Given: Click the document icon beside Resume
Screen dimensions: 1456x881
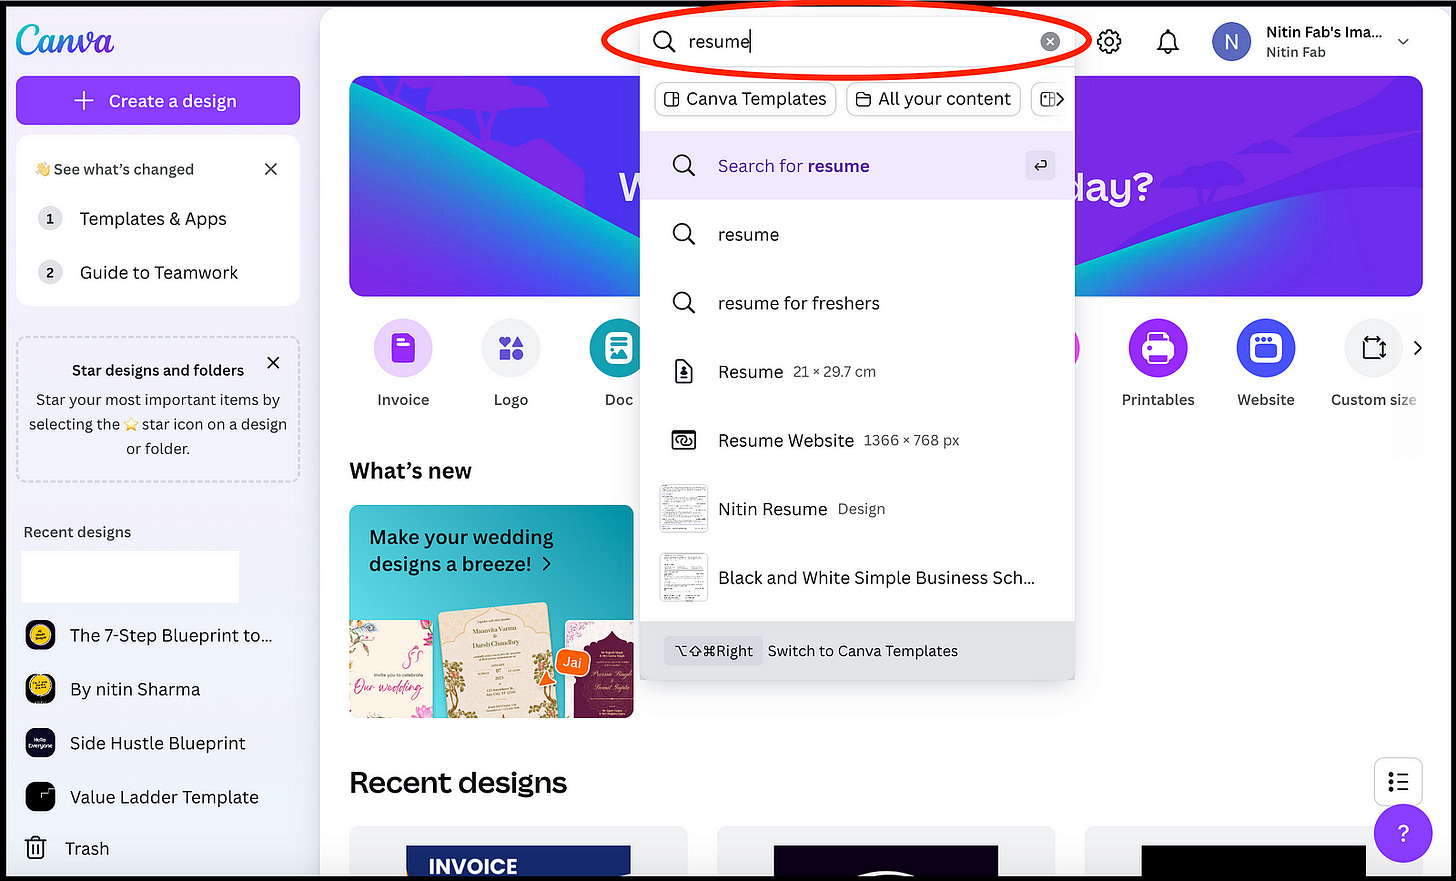Looking at the screenshot, I should click(684, 371).
